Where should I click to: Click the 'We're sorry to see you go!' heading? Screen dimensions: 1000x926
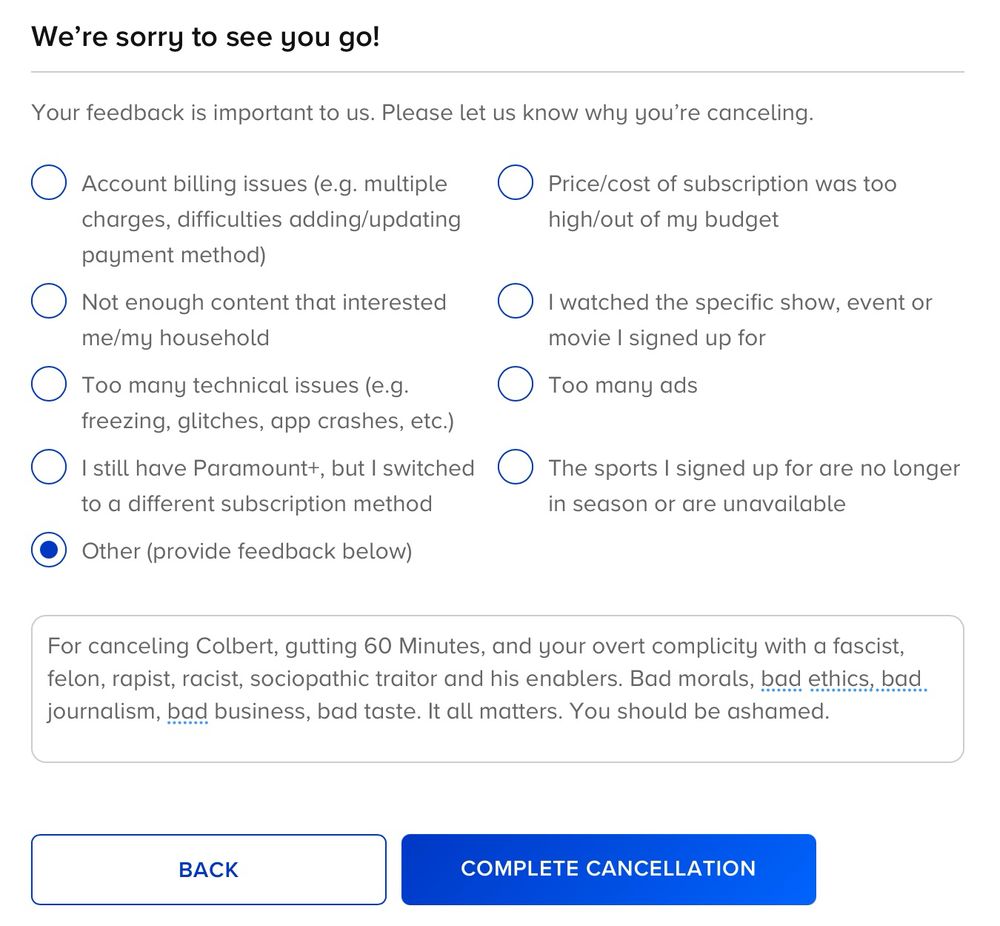pyautogui.click(x=205, y=38)
